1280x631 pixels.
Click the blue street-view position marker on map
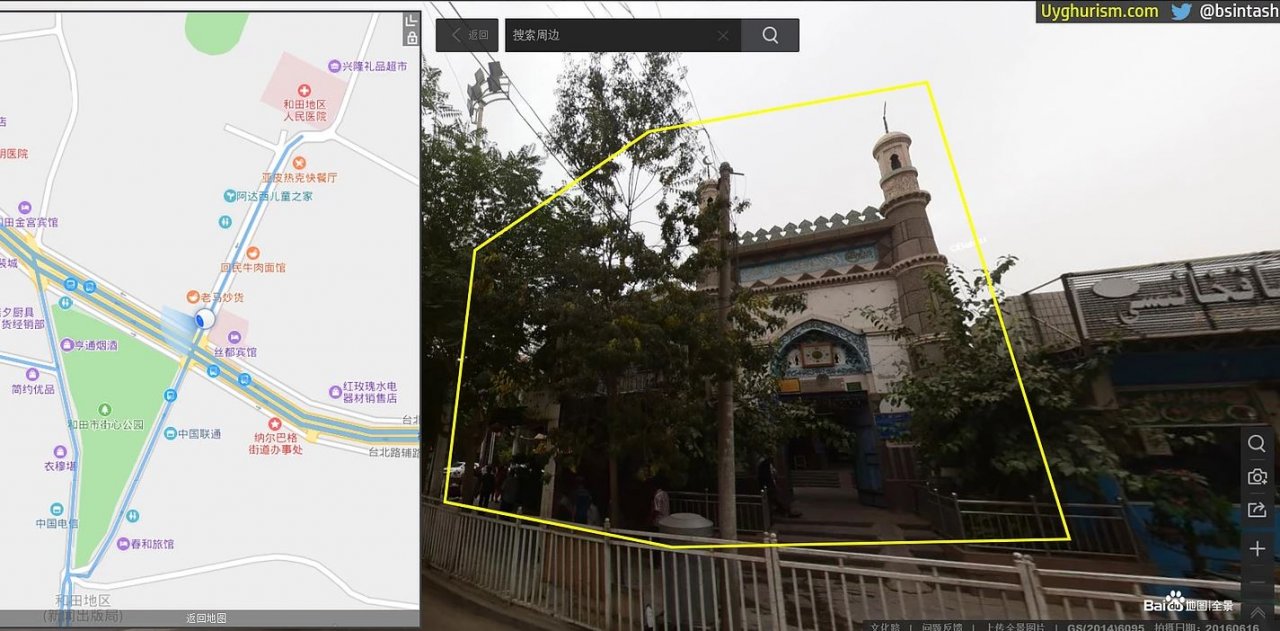pos(204,318)
